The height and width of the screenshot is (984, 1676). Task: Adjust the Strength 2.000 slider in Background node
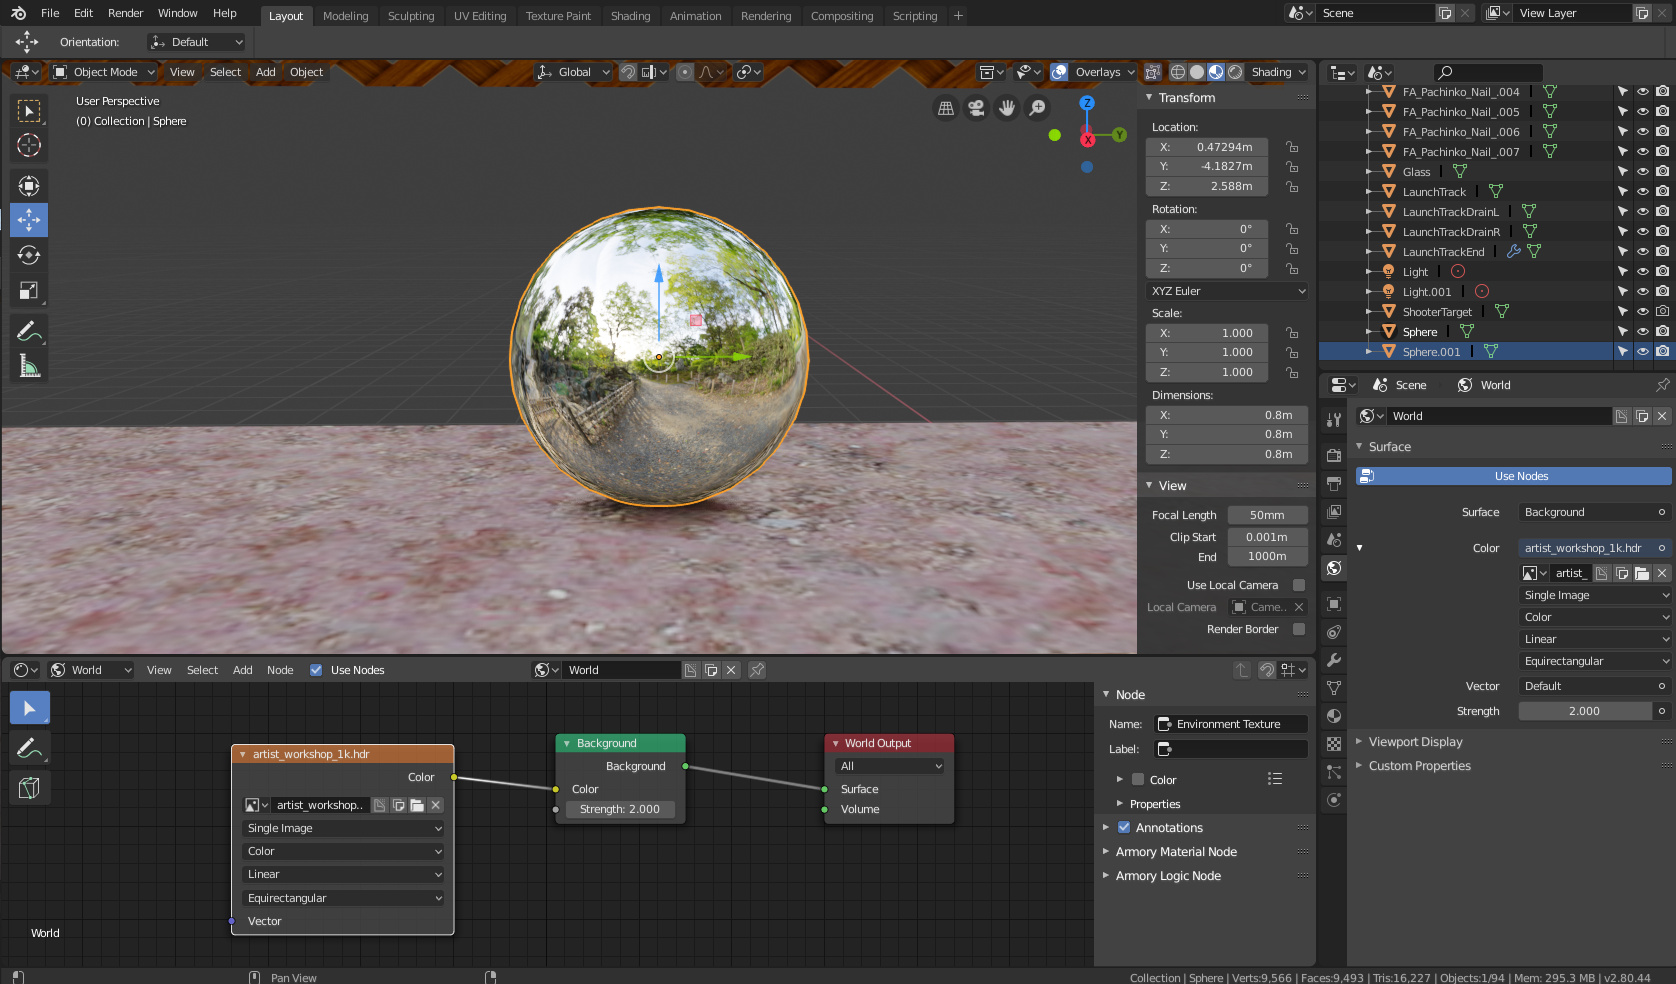click(x=620, y=809)
